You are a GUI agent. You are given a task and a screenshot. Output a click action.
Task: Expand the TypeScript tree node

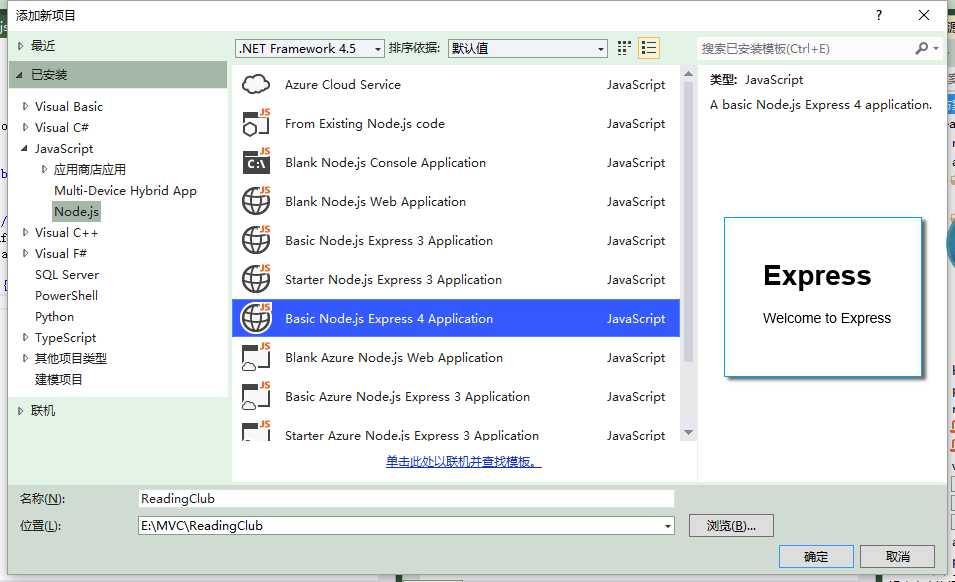coord(25,337)
